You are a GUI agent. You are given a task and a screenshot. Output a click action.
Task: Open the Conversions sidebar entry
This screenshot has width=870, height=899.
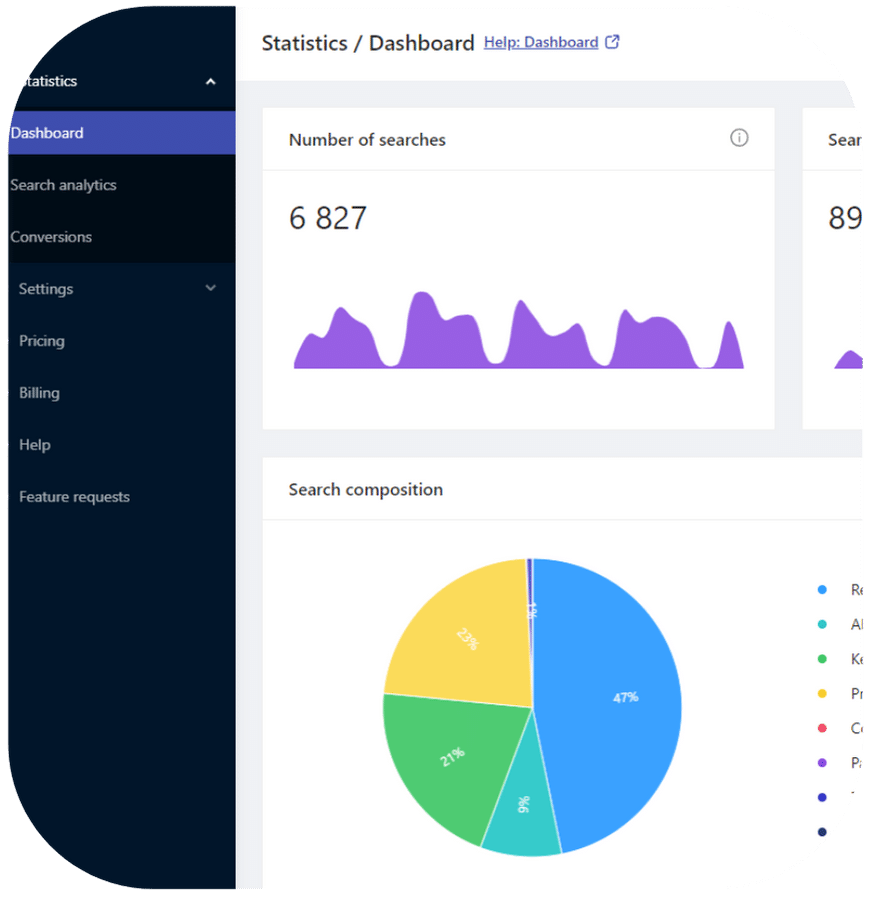pos(51,236)
